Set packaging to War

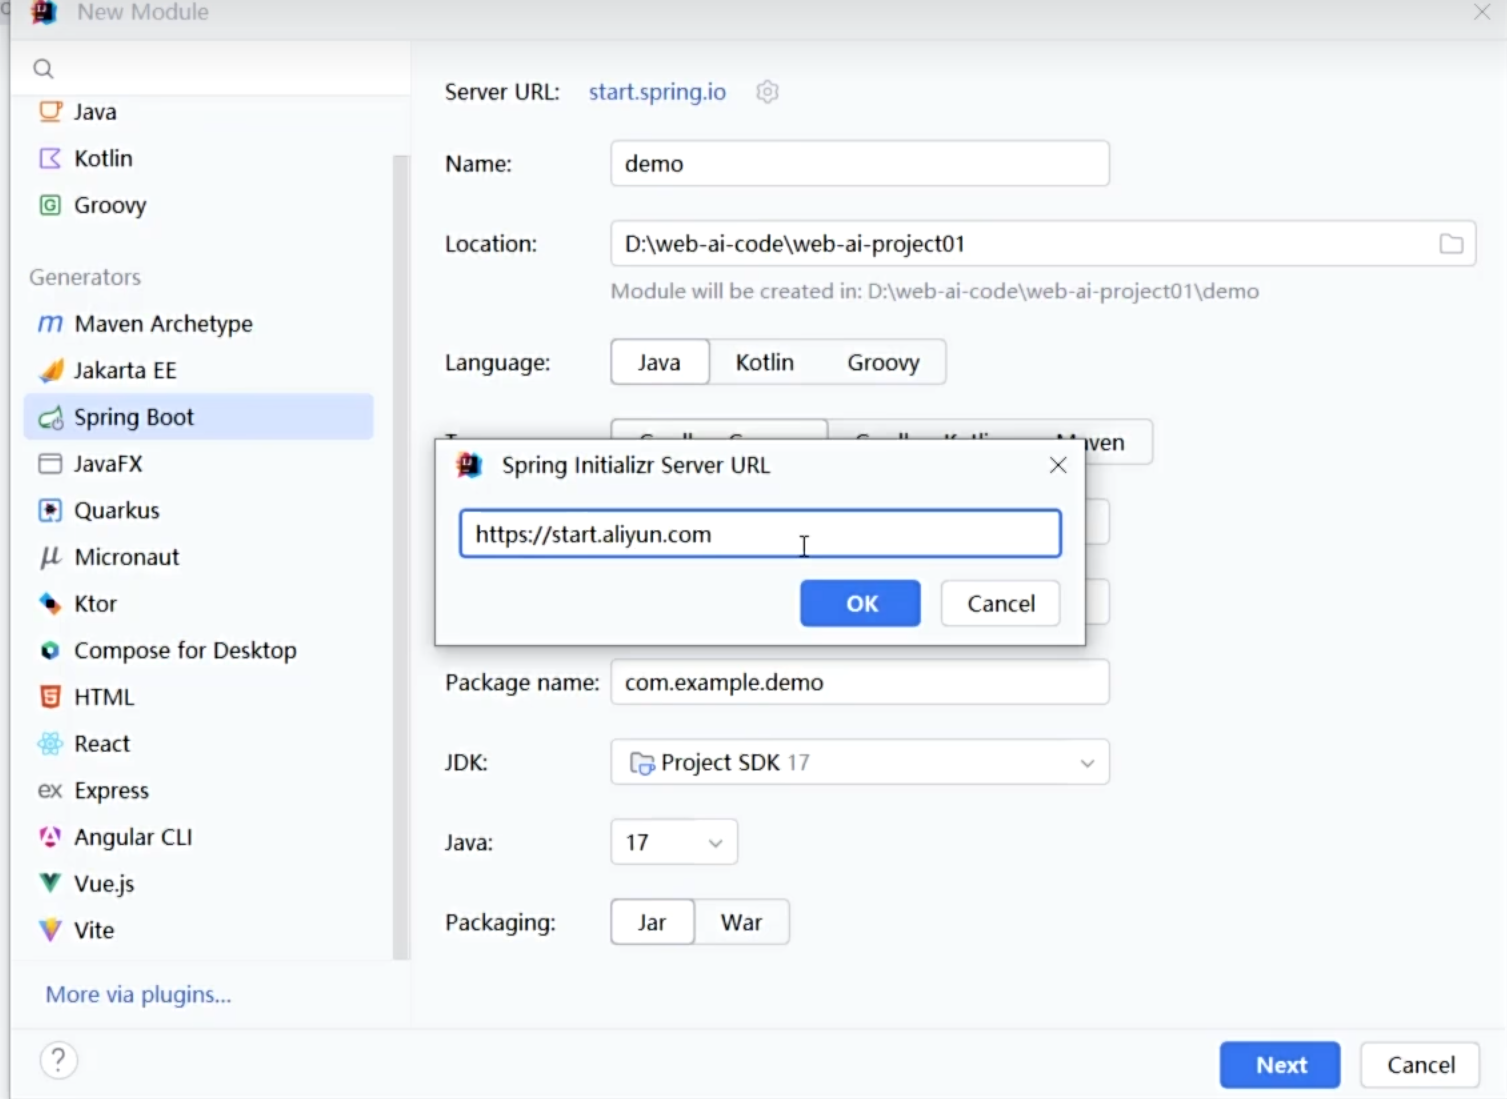click(741, 922)
